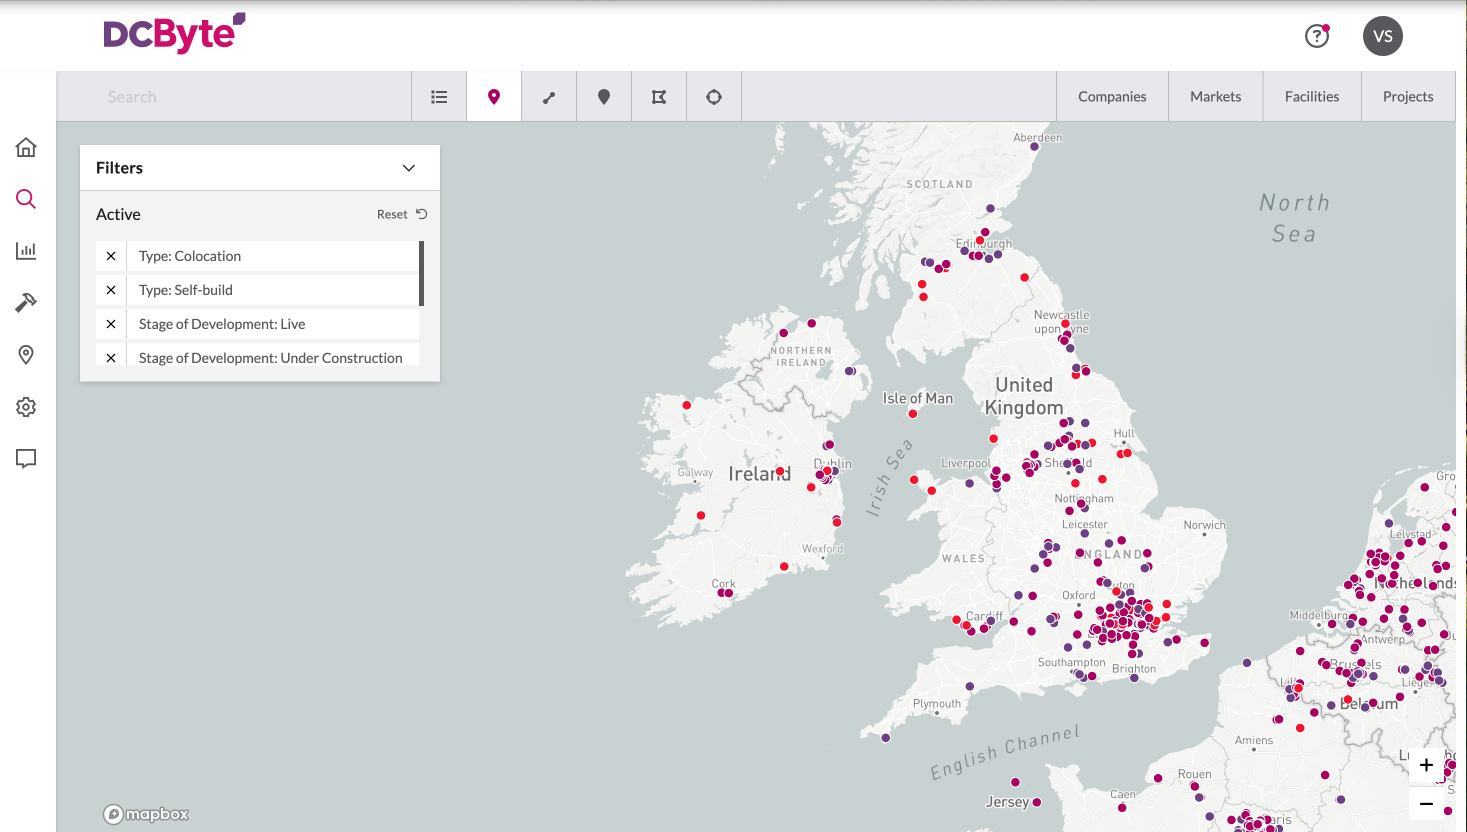
Task: Select the map pin view icon
Action: 494,97
